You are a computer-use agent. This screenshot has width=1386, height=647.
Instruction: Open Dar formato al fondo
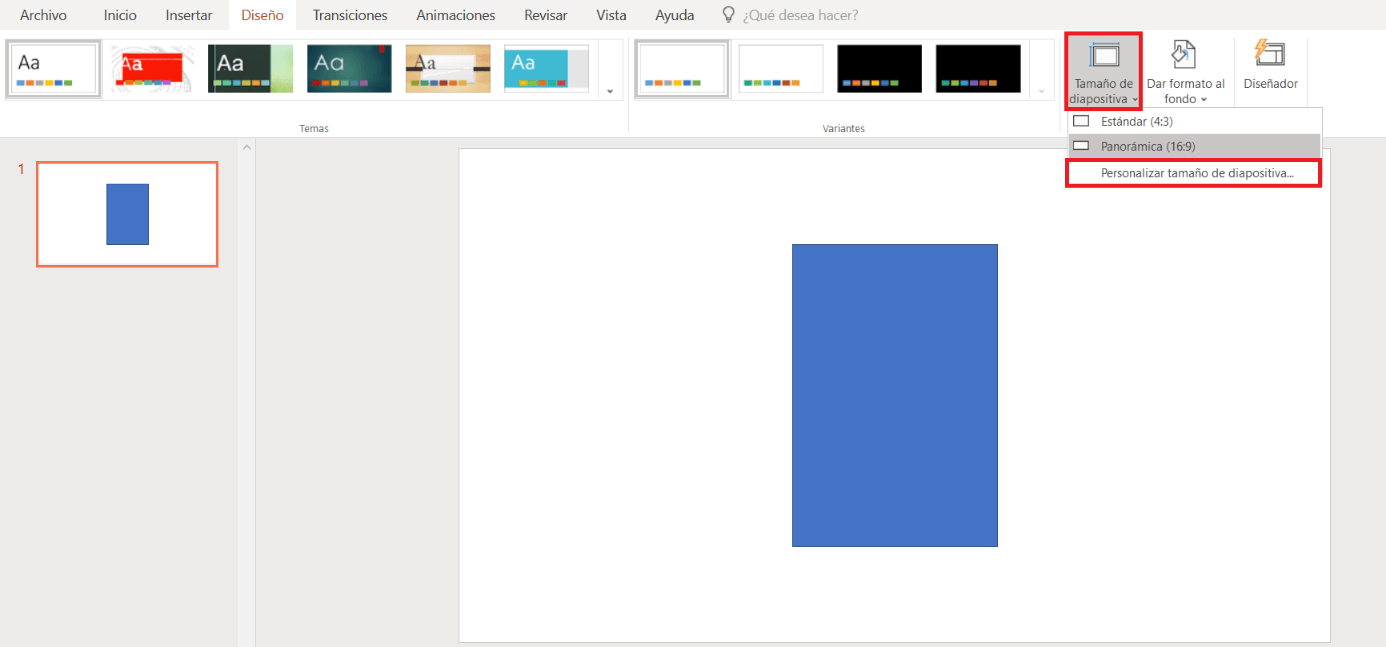coord(1186,70)
